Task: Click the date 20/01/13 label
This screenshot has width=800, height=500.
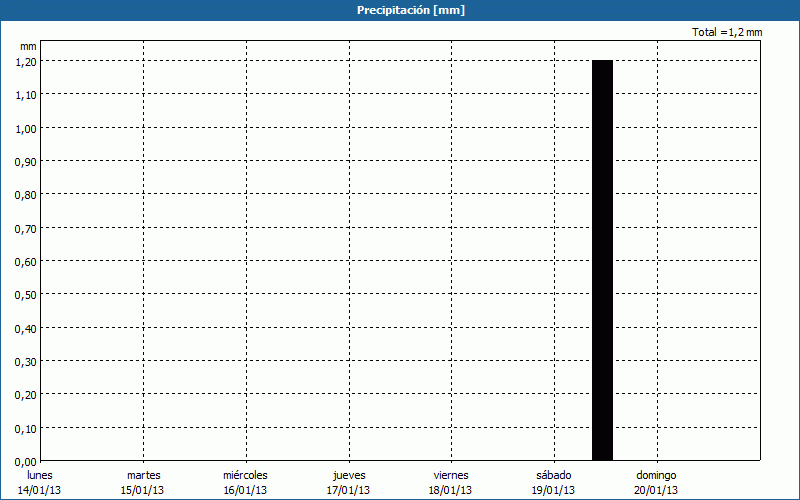Action: point(656,490)
